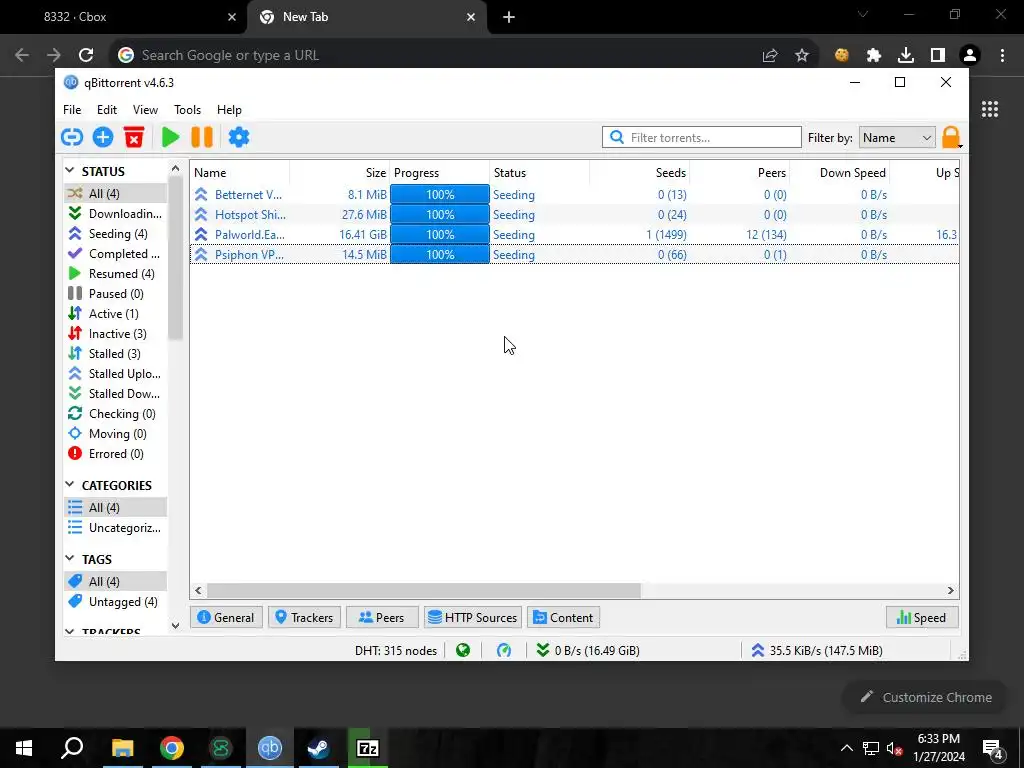
Task: Collapse the CATEGORIES section
Action: pyautogui.click(x=70, y=485)
